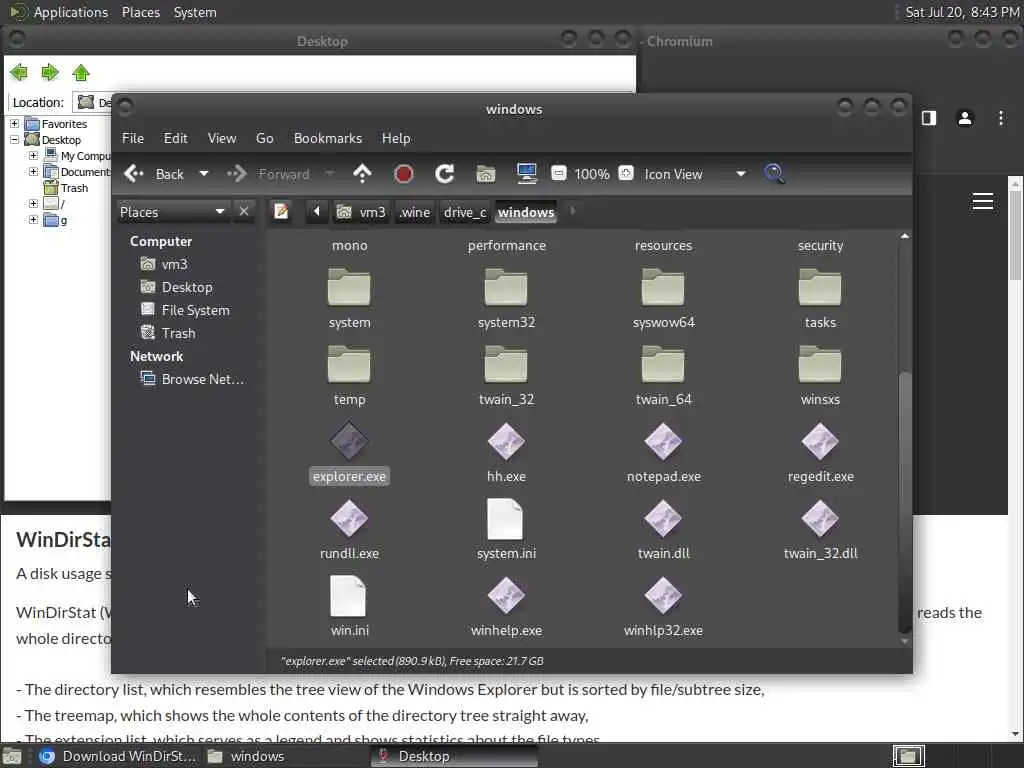Click the zoom out minus icon

(558, 173)
